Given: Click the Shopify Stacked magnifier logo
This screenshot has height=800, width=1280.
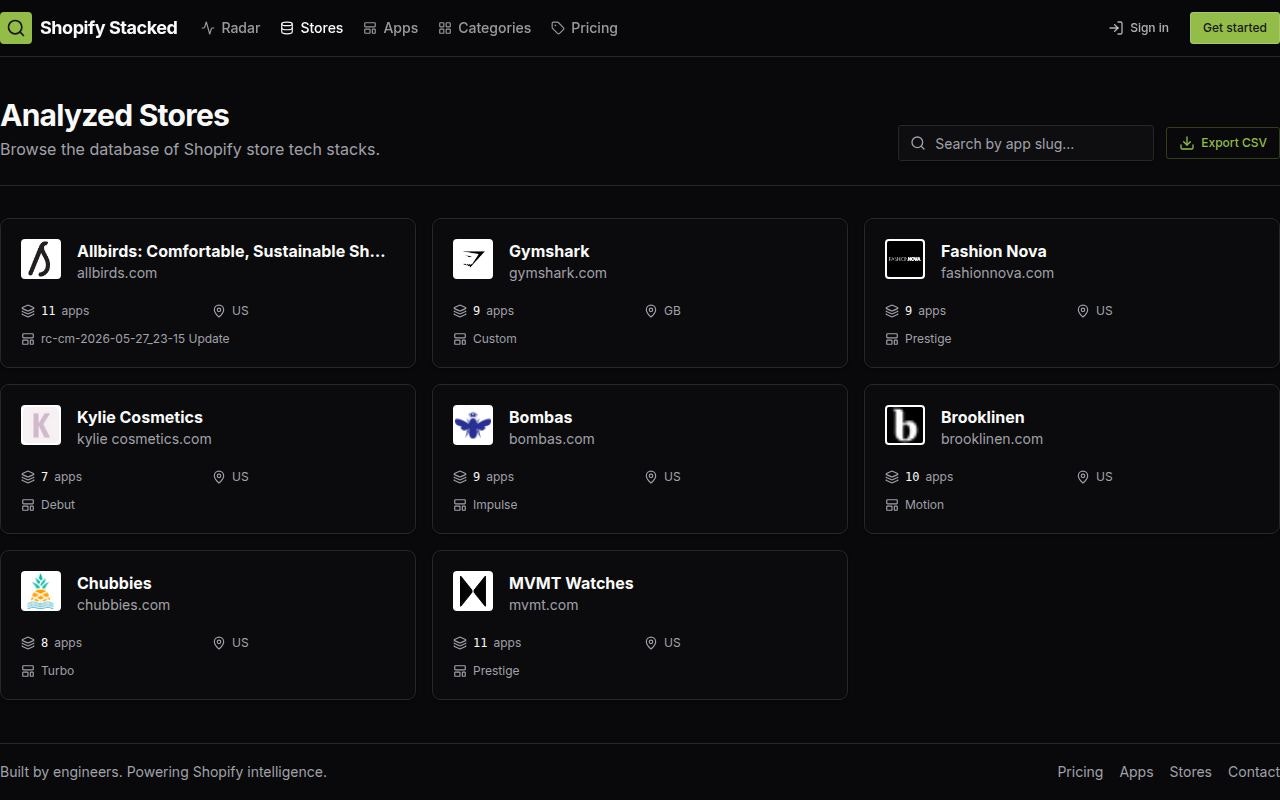Looking at the screenshot, I should 16,28.
